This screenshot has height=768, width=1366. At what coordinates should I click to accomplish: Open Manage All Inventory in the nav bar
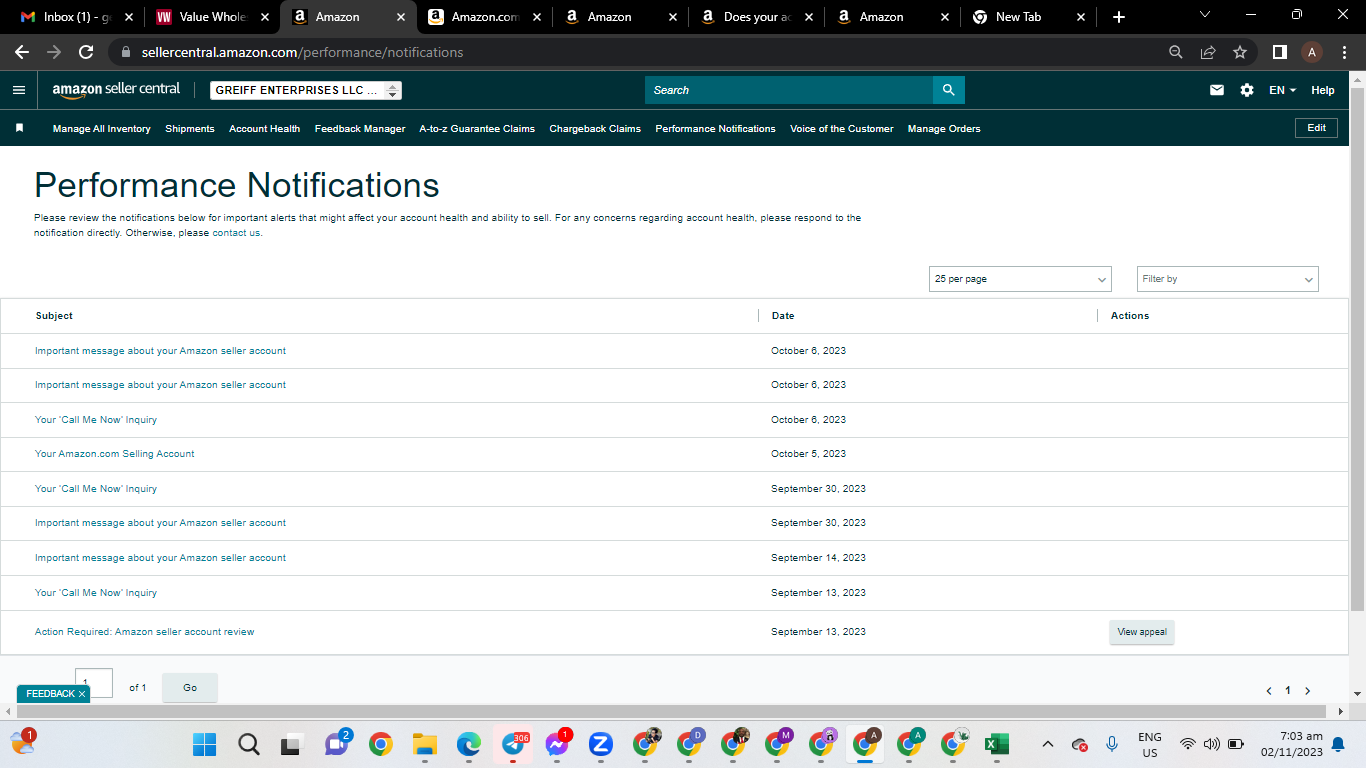102,128
